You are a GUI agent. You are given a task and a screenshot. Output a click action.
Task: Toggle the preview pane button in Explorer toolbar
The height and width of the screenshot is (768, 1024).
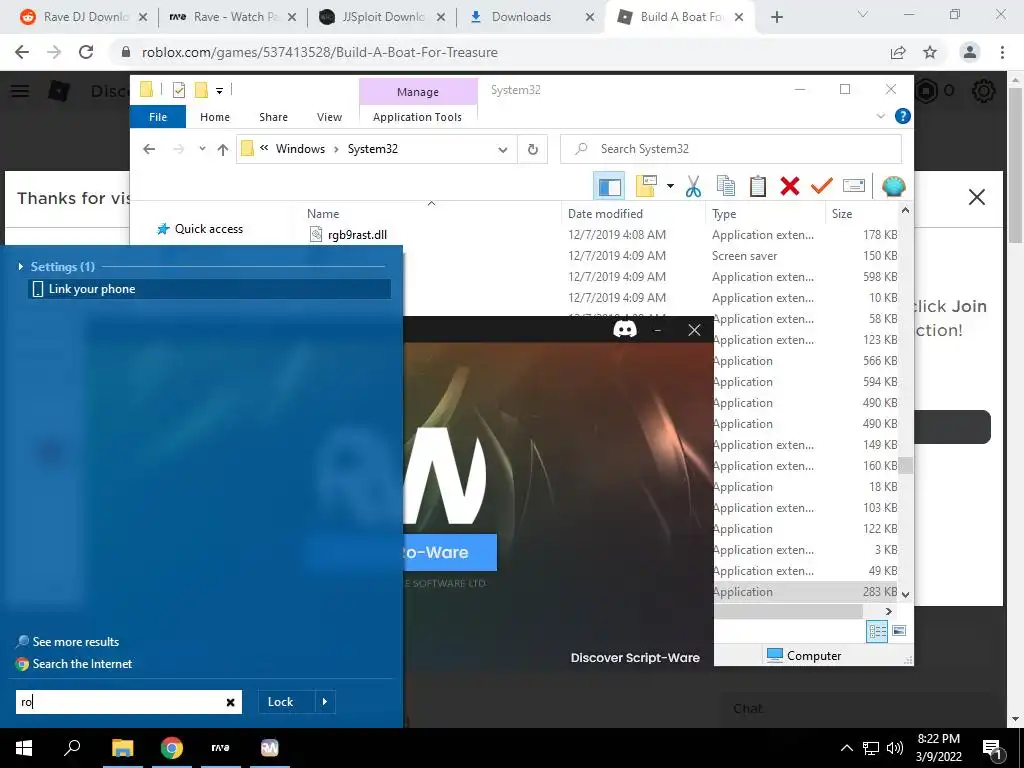pyautogui.click(x=609, y=187)
